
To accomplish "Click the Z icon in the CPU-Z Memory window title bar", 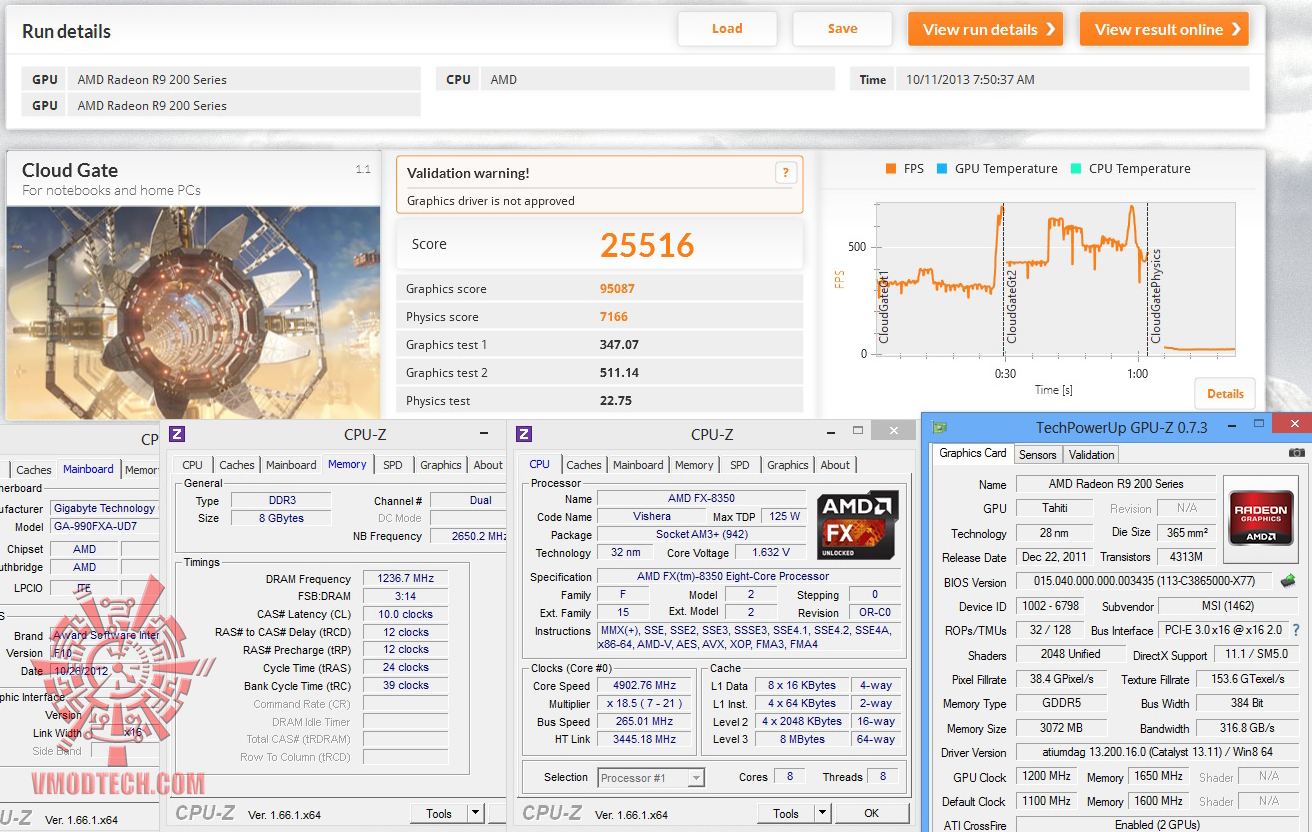I will (177, 434).
